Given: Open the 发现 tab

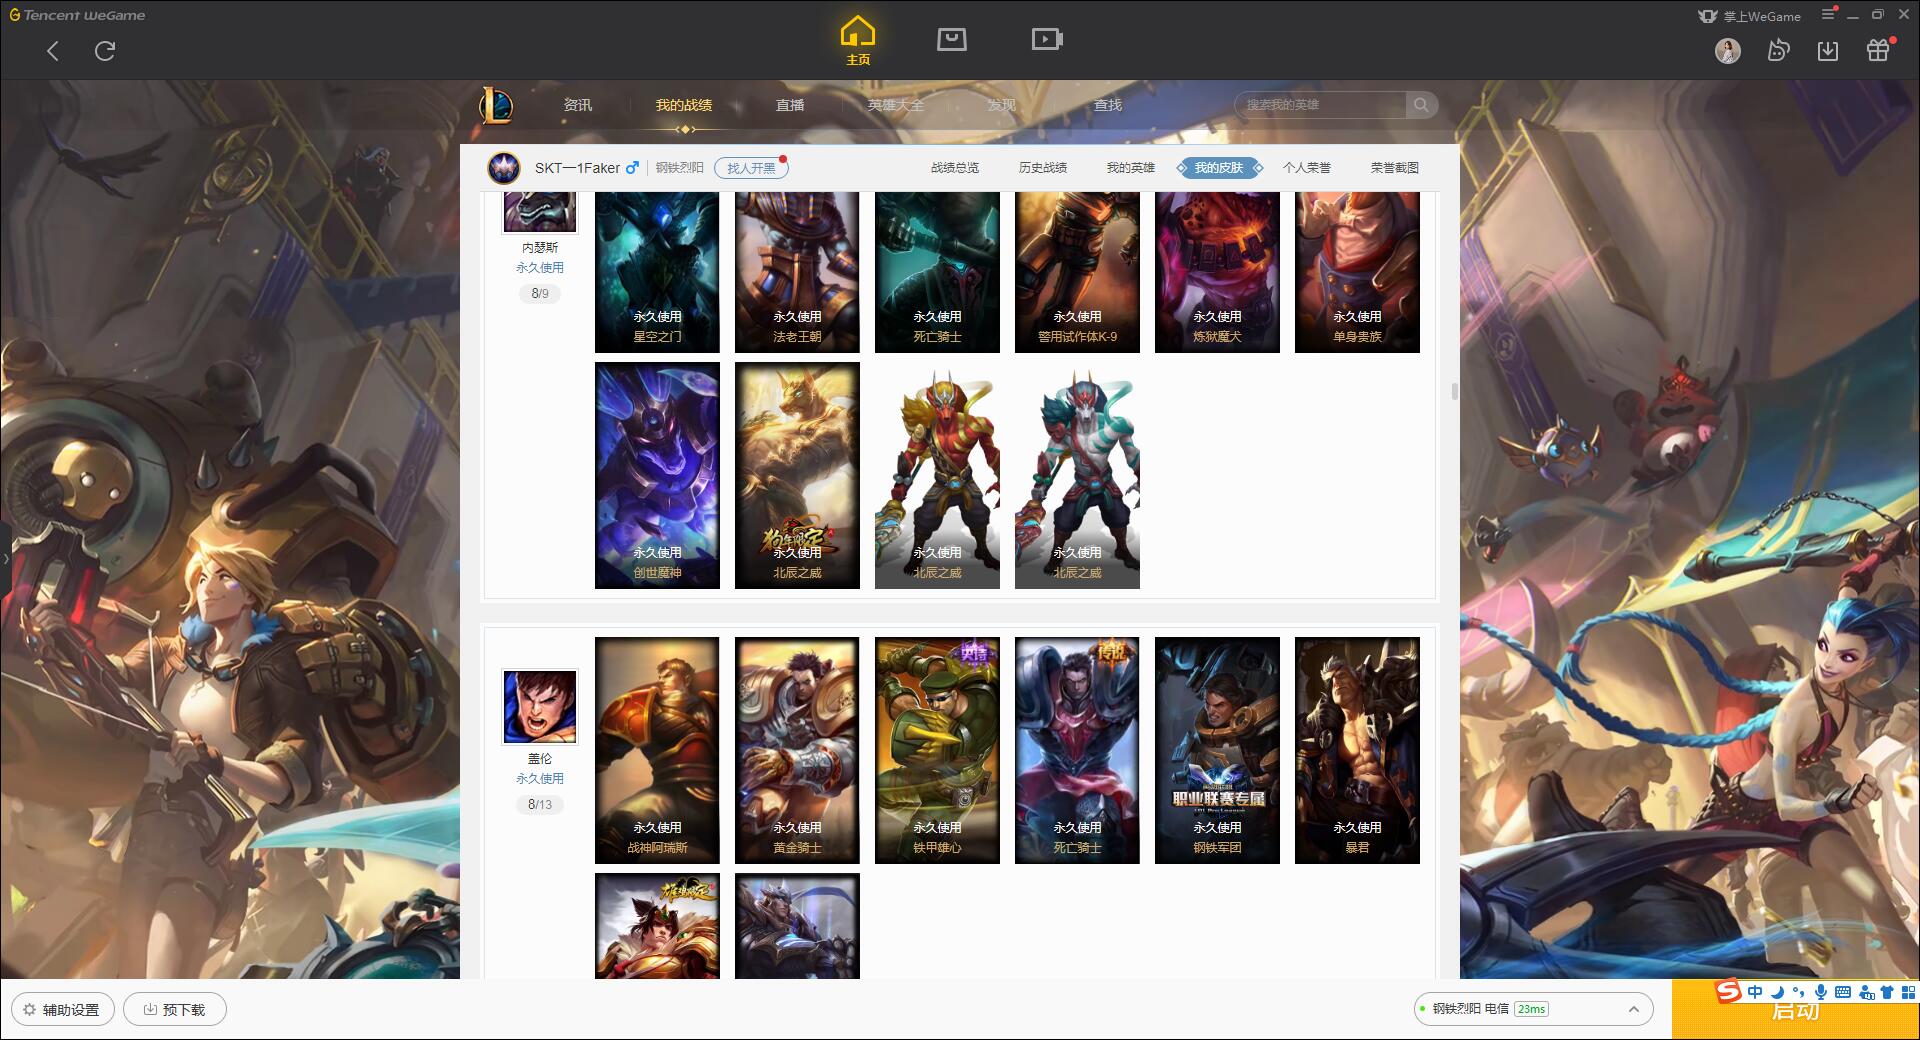Looking at the screenshot, I should [1002, 105].
